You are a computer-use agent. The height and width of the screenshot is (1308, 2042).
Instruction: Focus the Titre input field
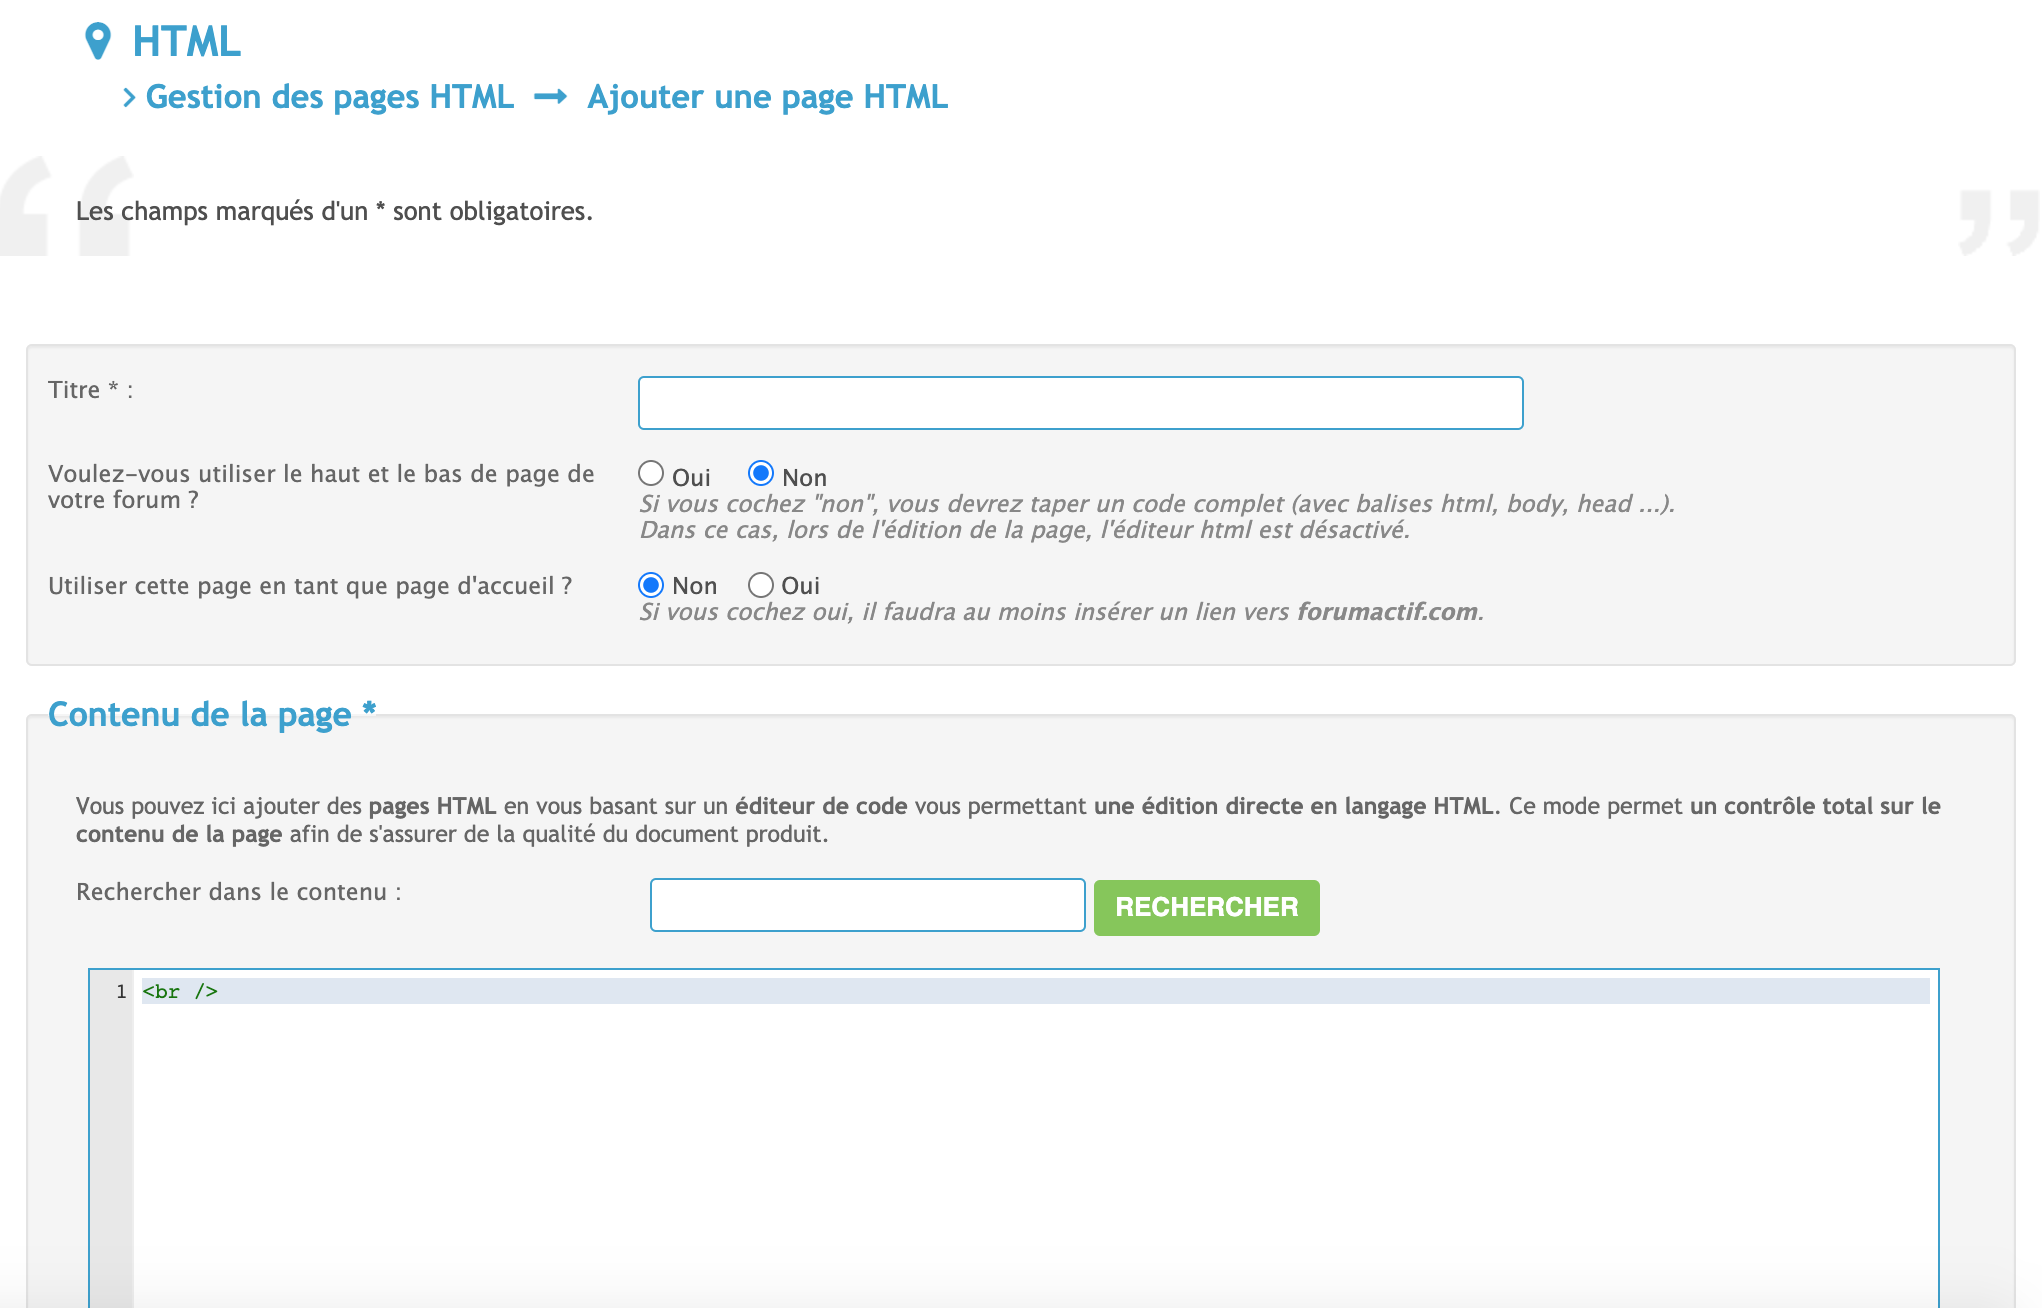pos(1080,403)
